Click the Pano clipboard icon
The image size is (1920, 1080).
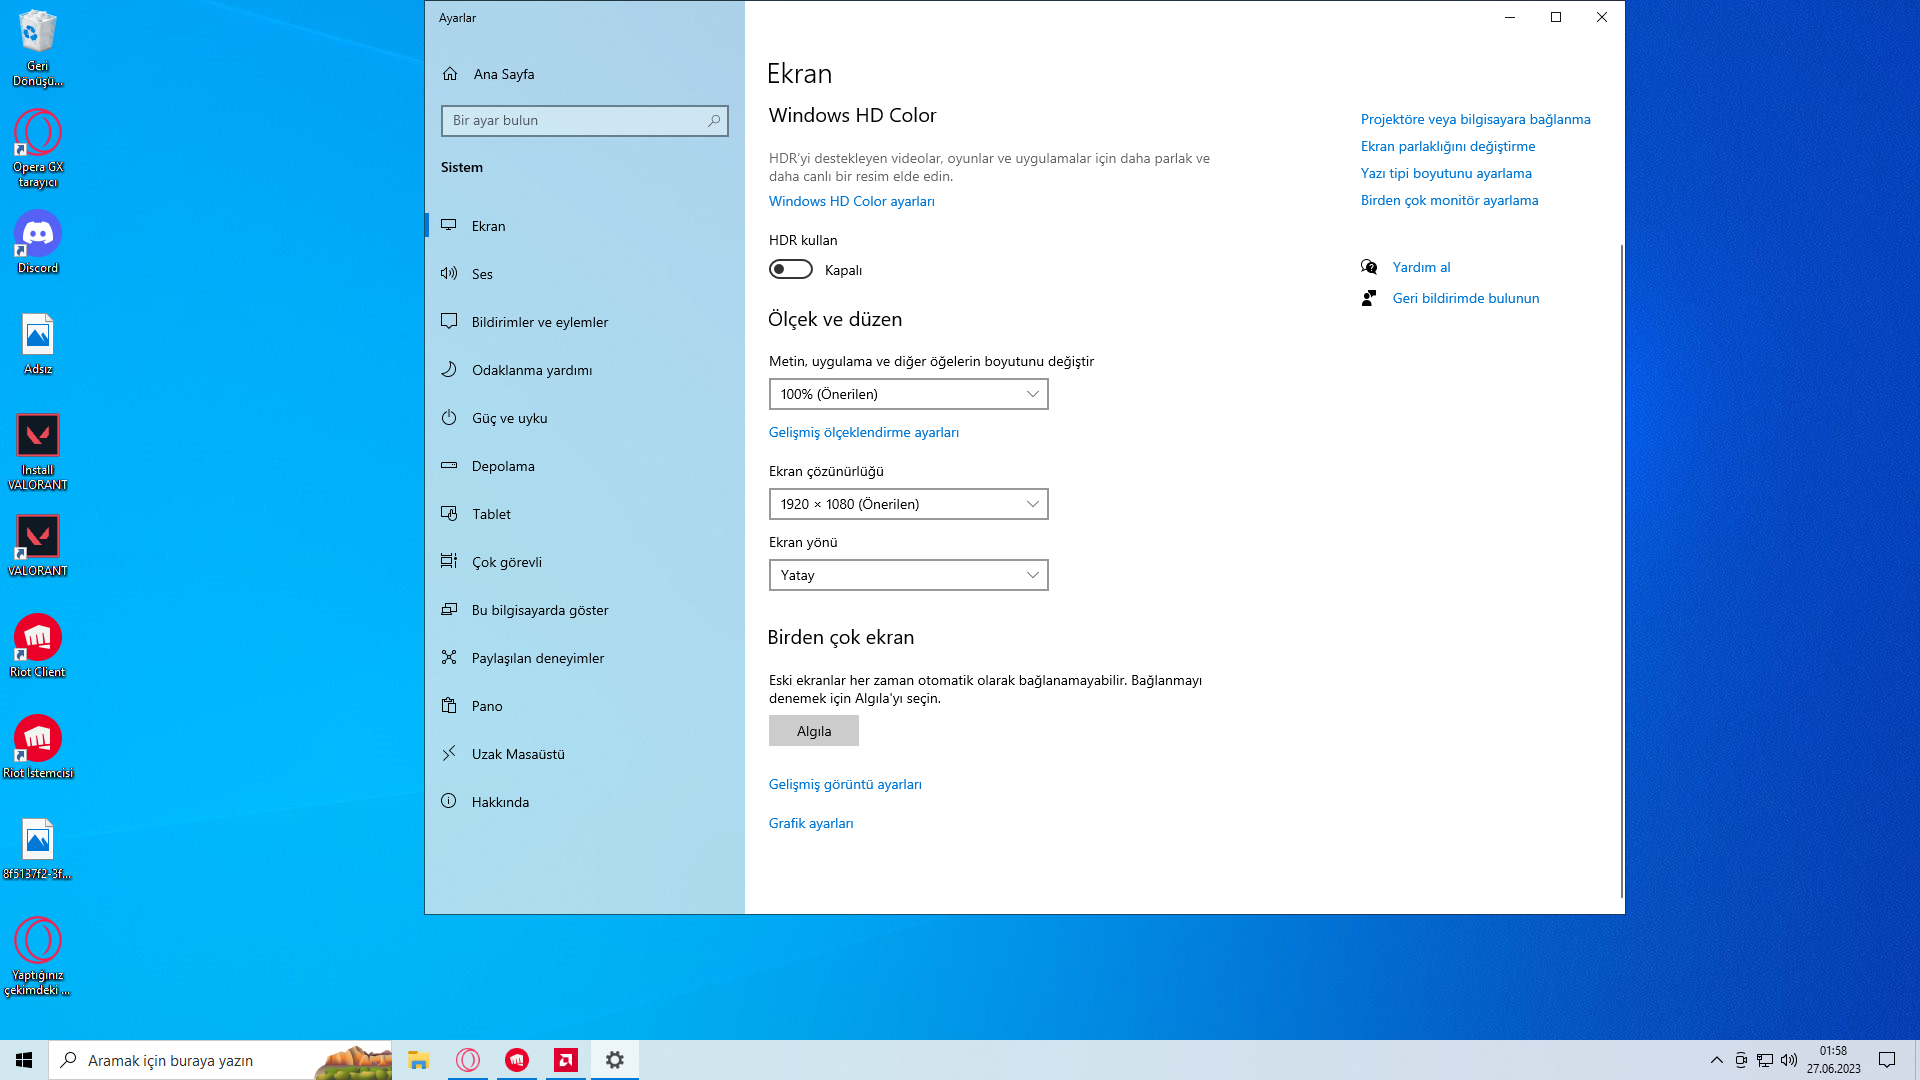tap(449, 706)
